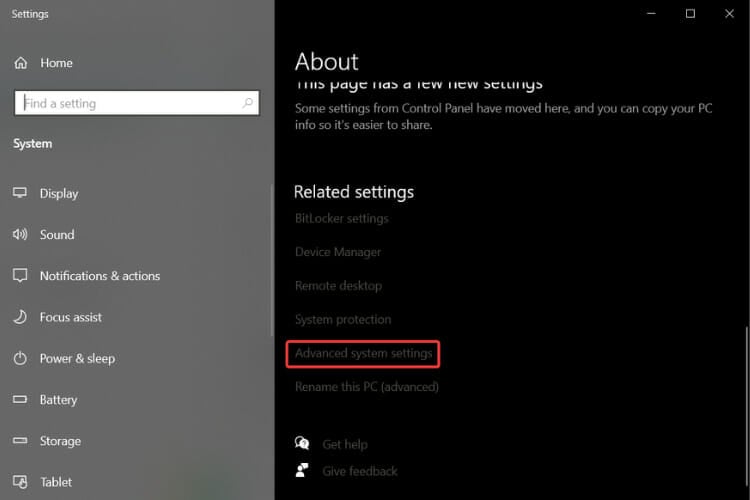Click the Power & sleep icon
The width and height of the screenshot is (750, 500).
click(x=20, y=358)
